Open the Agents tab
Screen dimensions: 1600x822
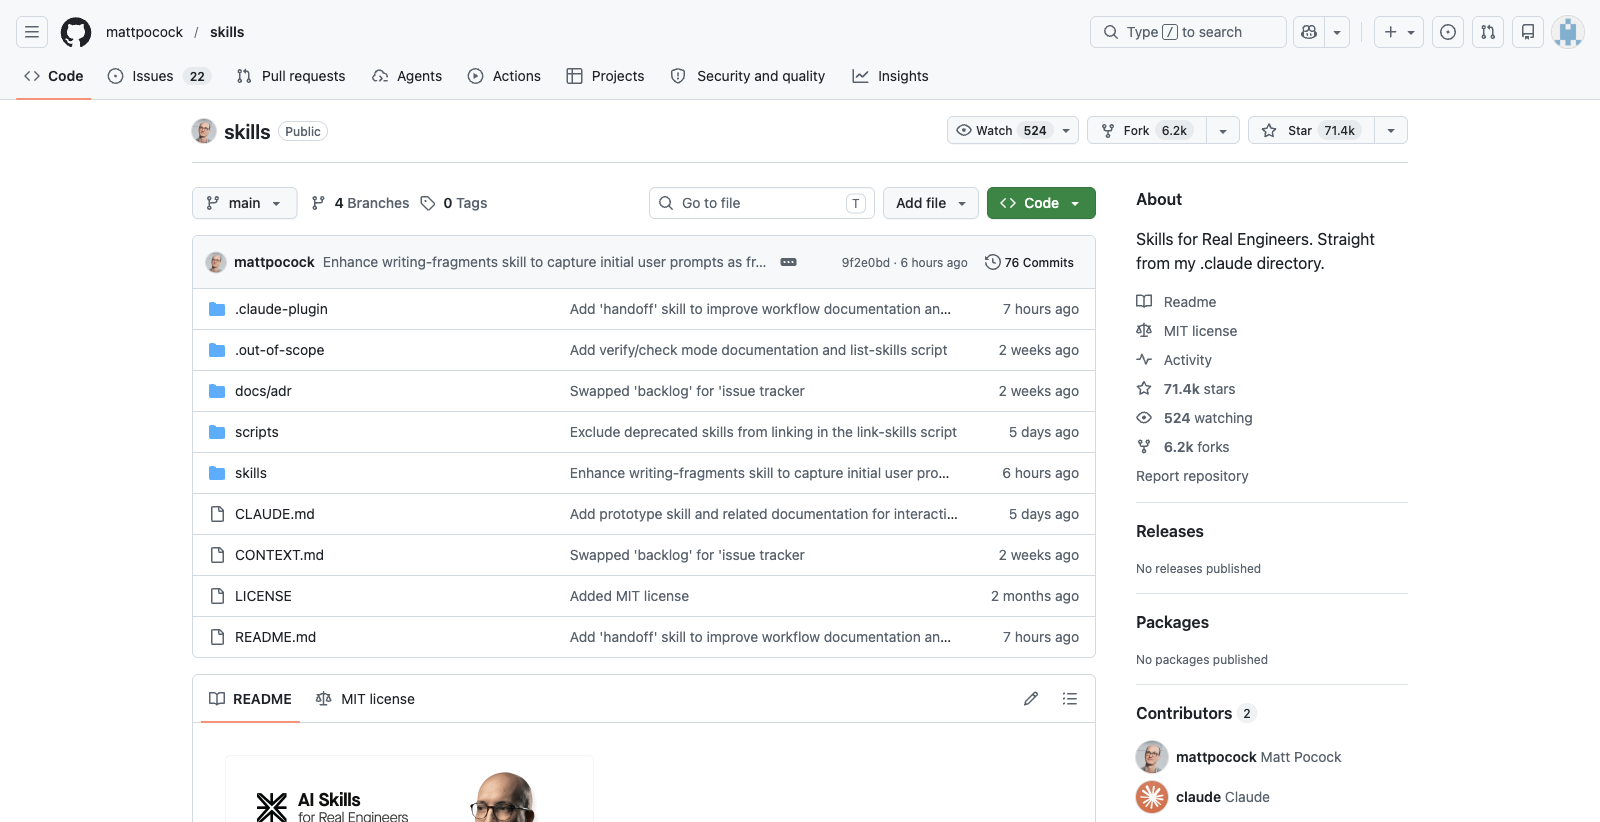[x=407, y=76]
